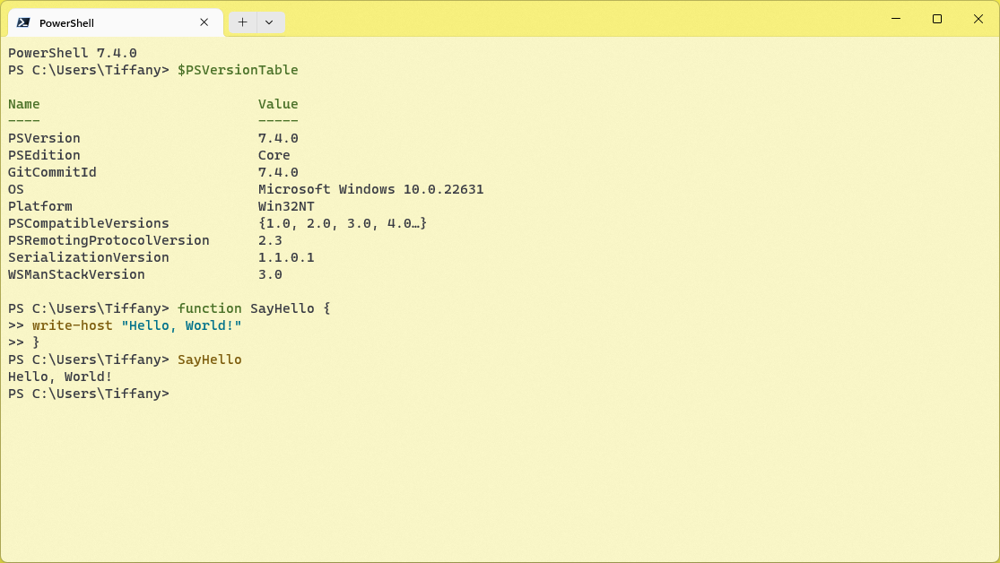Click the Value column header

(x=278, y=104)
